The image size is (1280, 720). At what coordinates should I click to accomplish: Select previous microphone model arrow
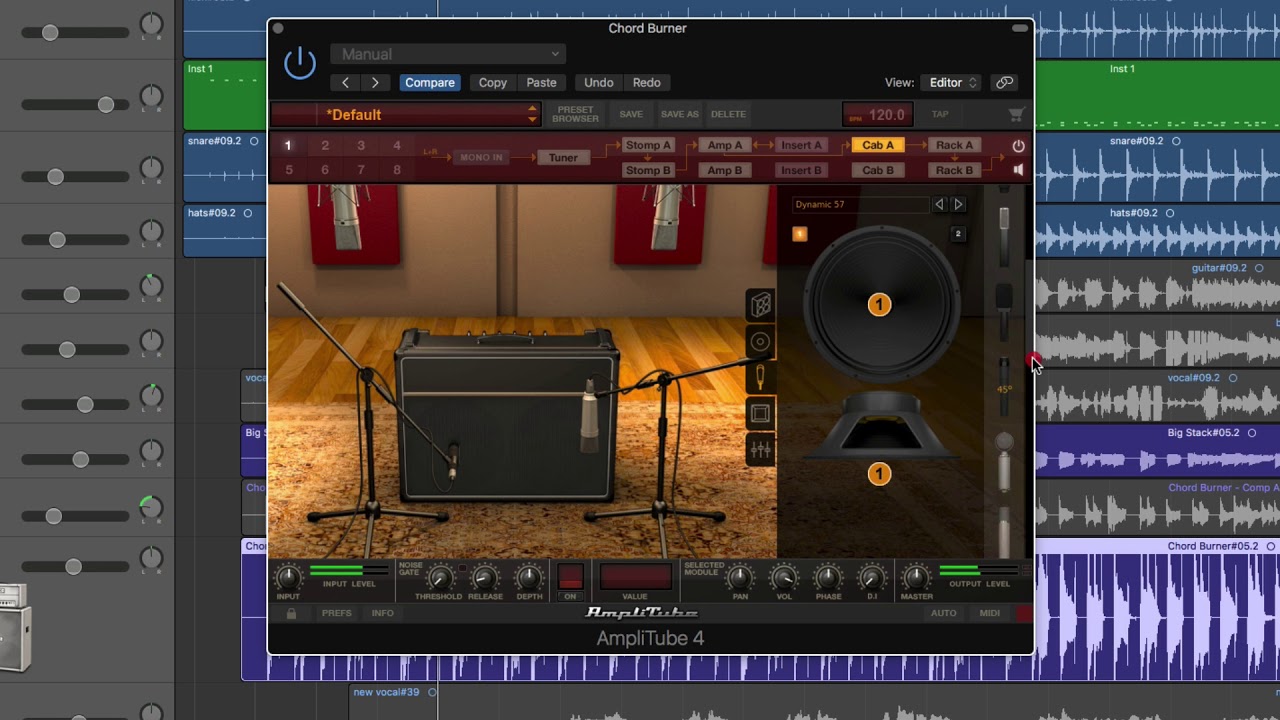[939, 205]
